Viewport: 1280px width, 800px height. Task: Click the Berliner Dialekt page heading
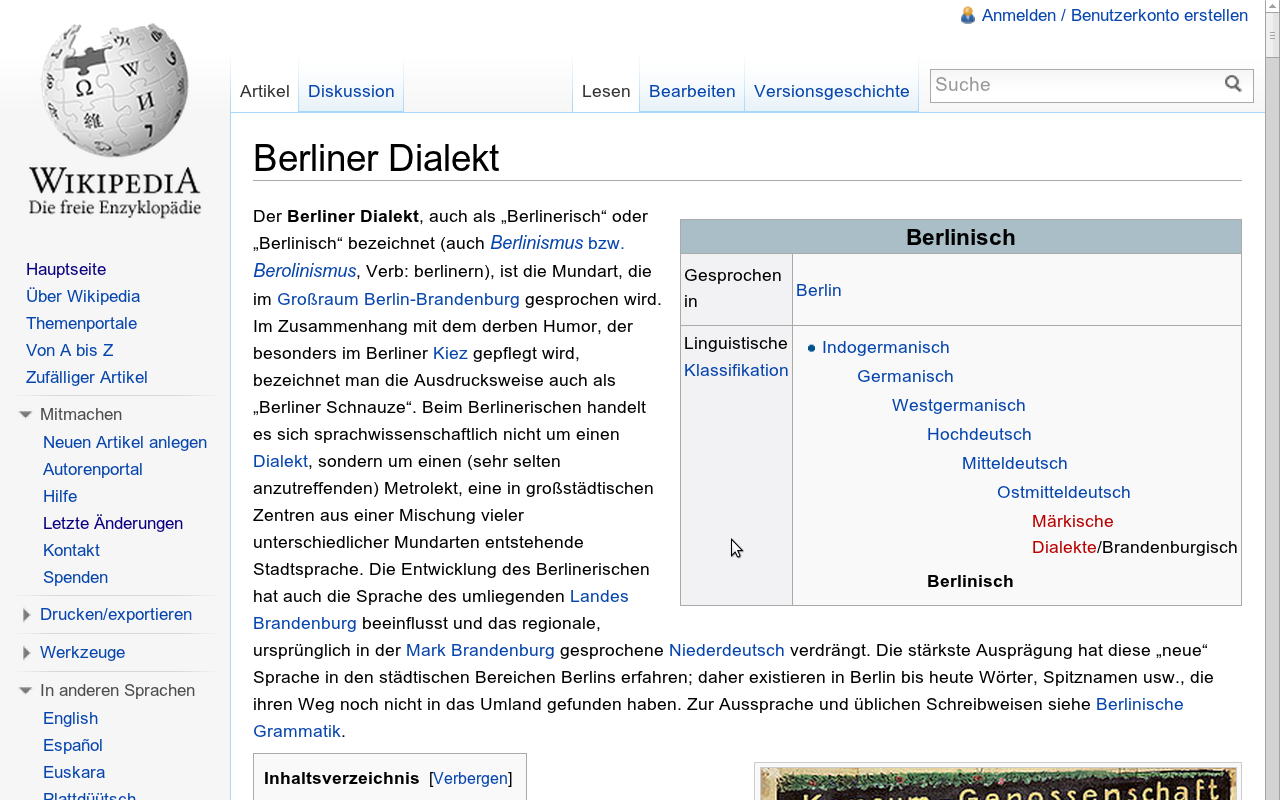click(376, 158)
